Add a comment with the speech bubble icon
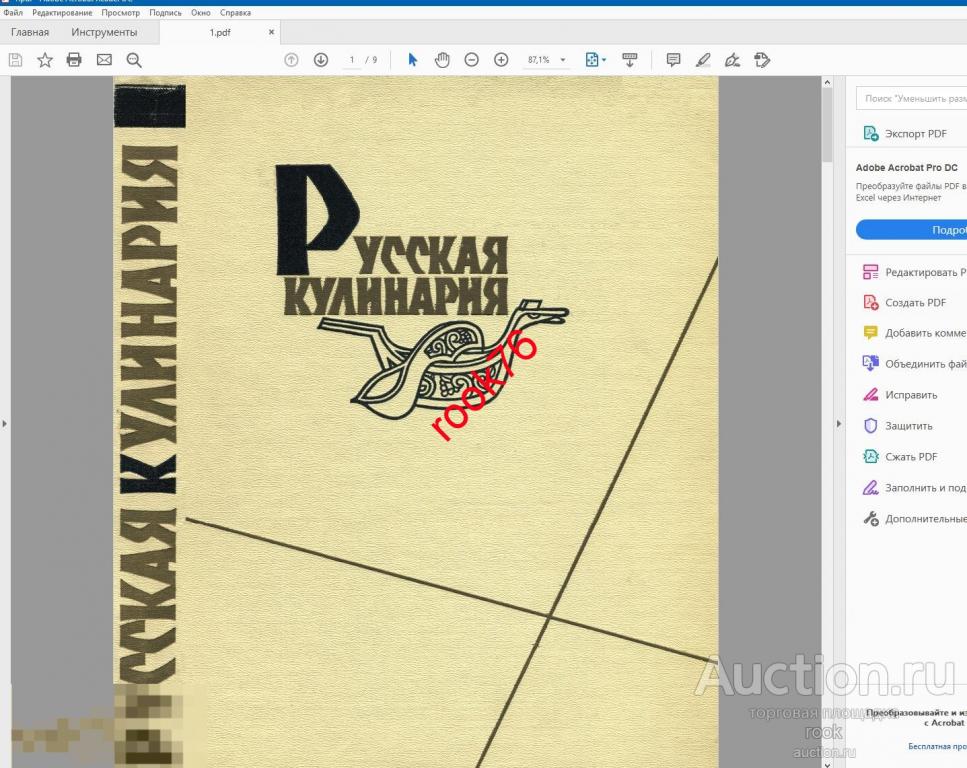The width and height of the screenshot is (967, 768). [673, 60]
